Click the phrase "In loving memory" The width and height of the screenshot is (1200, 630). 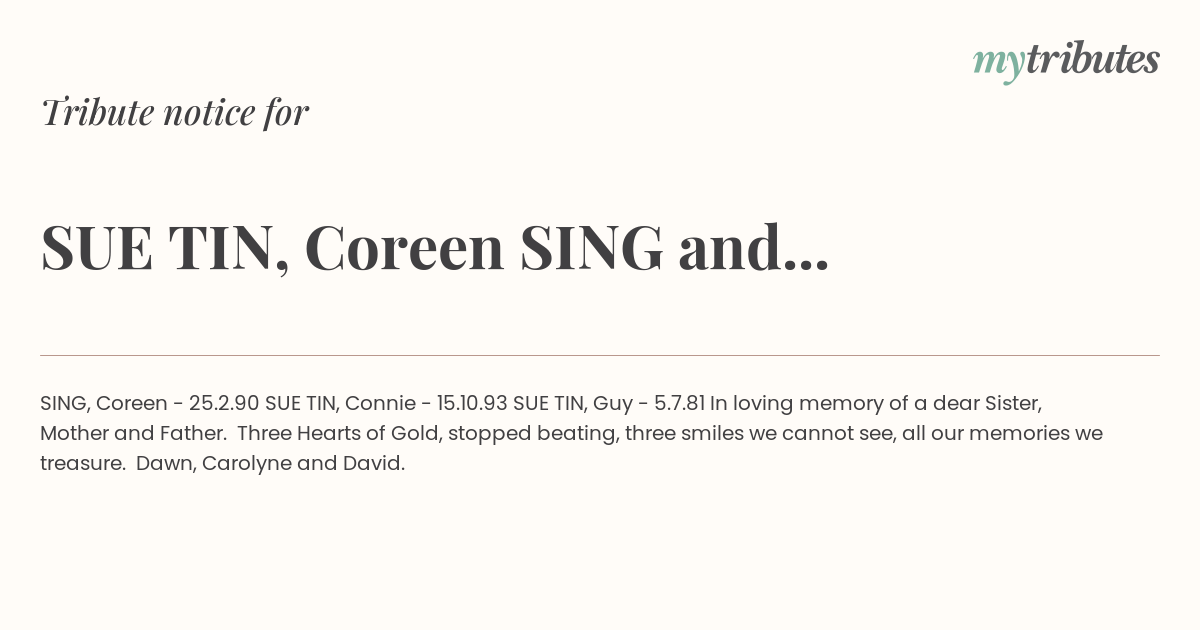787,404
